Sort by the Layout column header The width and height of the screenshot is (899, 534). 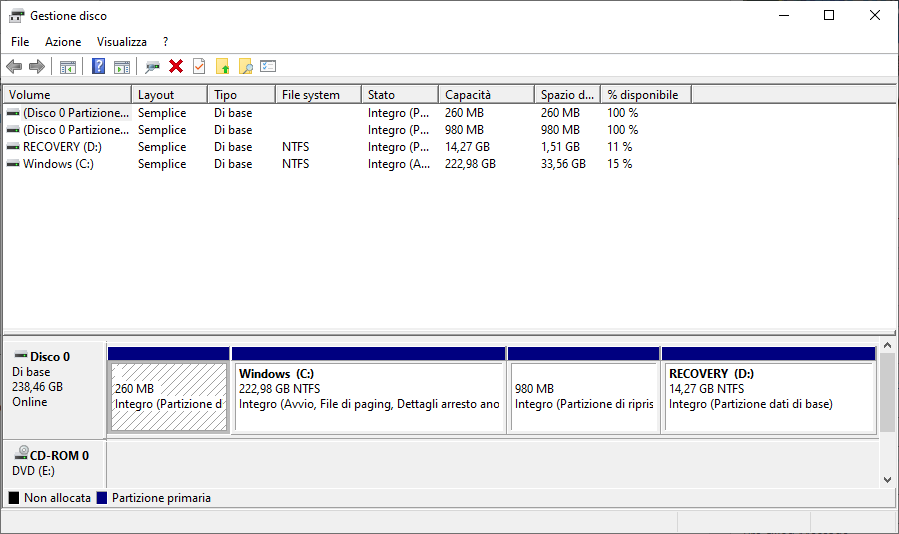[x=170, y=95]
